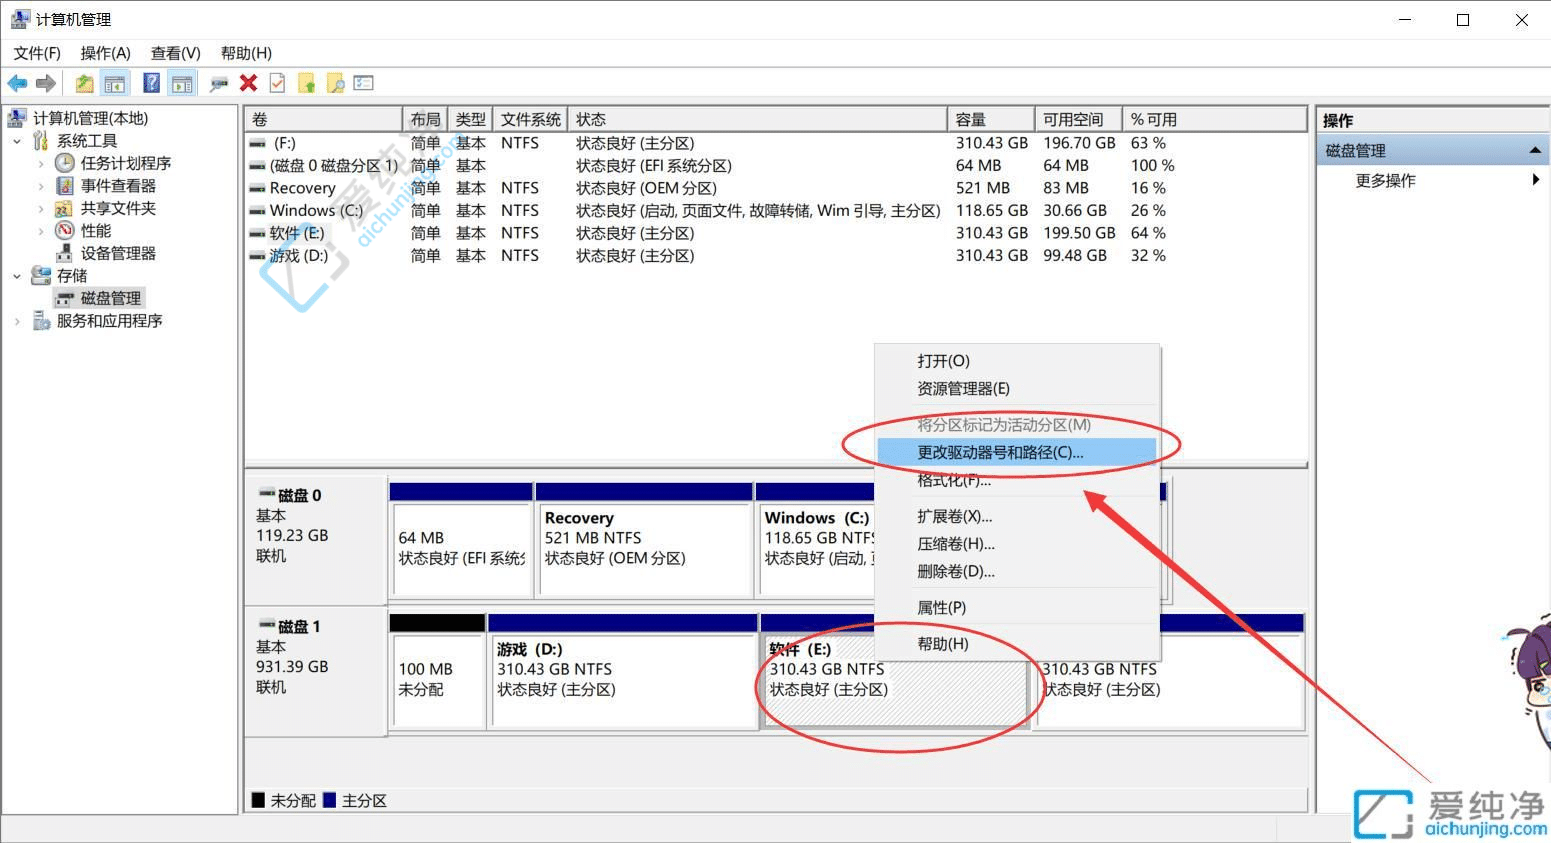Image resolution: width=1551 pixels, height=843 pixels.
Task: Click the up one level folder icon
Action: [84, 84]
